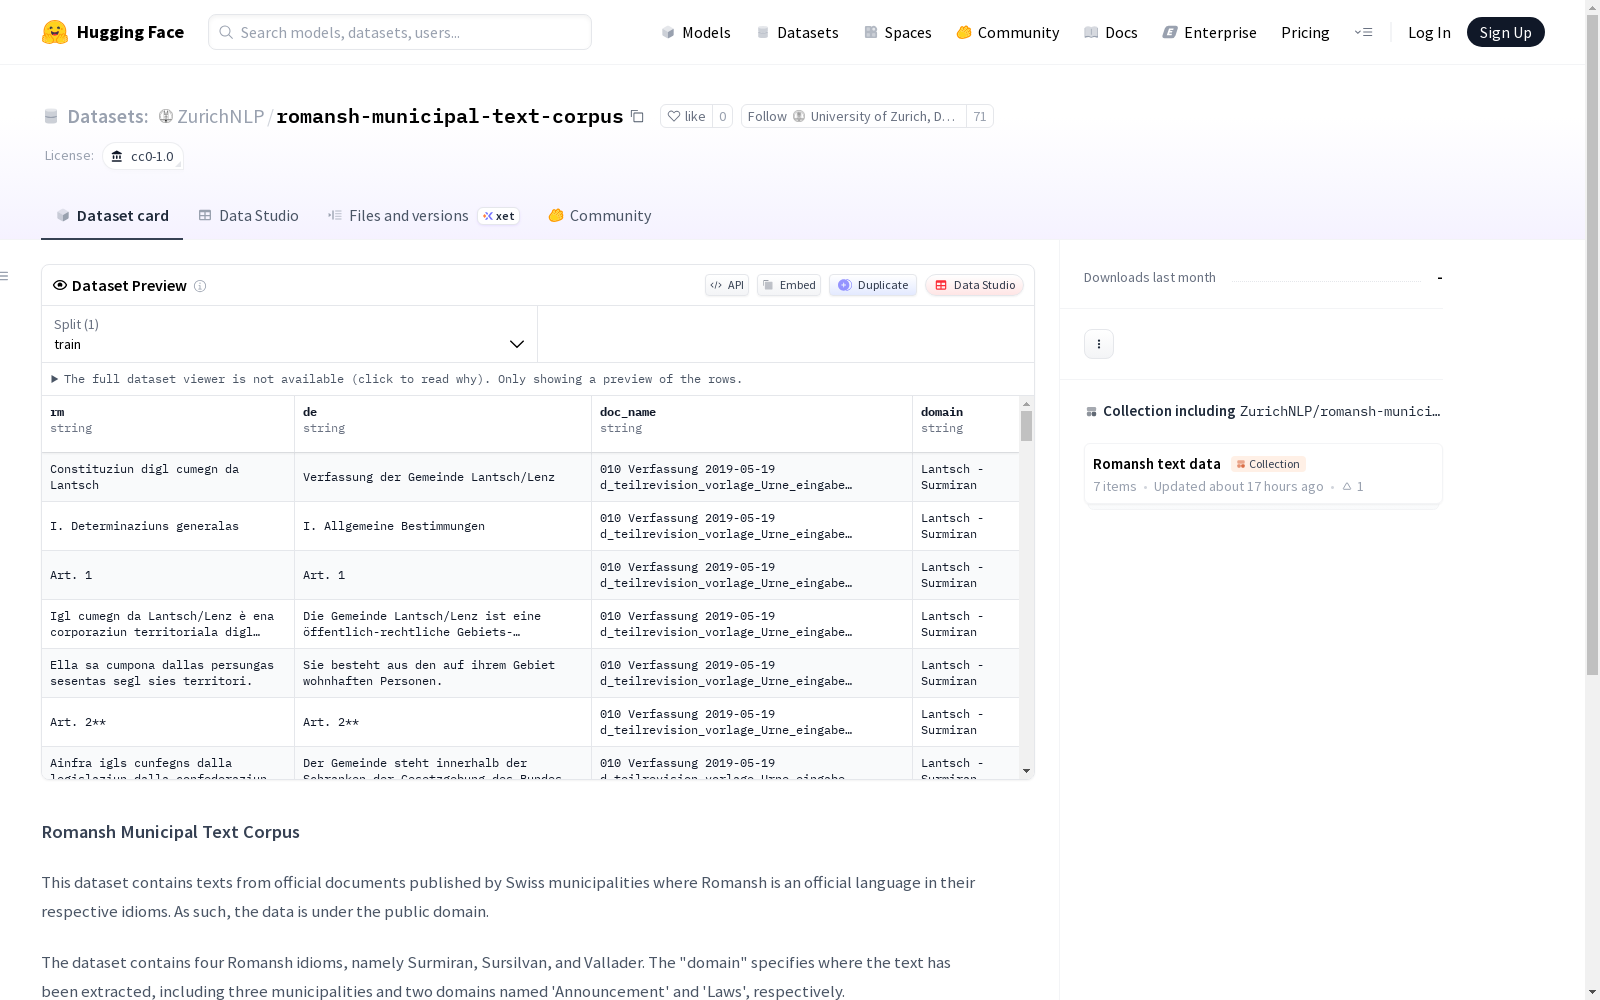Click the 'Downloads last month' label

[1150, 277]
